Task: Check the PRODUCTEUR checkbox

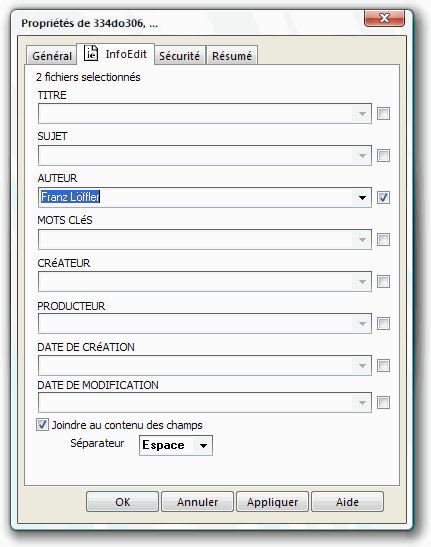Action: (383, 323)
